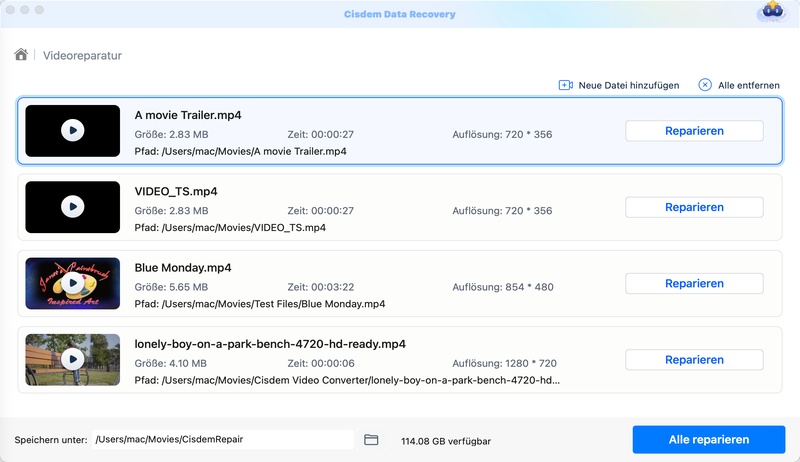Click Alle entfernen label
This screenshot has width=800, height=462.
[x=748, y=86]
